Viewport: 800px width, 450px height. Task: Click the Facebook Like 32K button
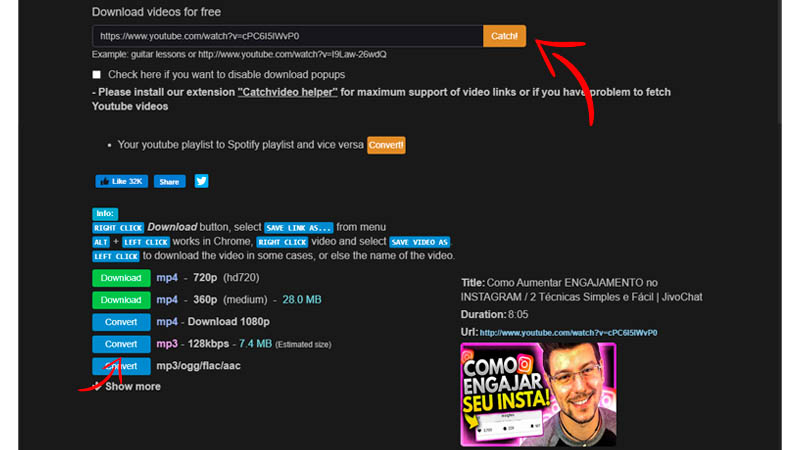121,182
